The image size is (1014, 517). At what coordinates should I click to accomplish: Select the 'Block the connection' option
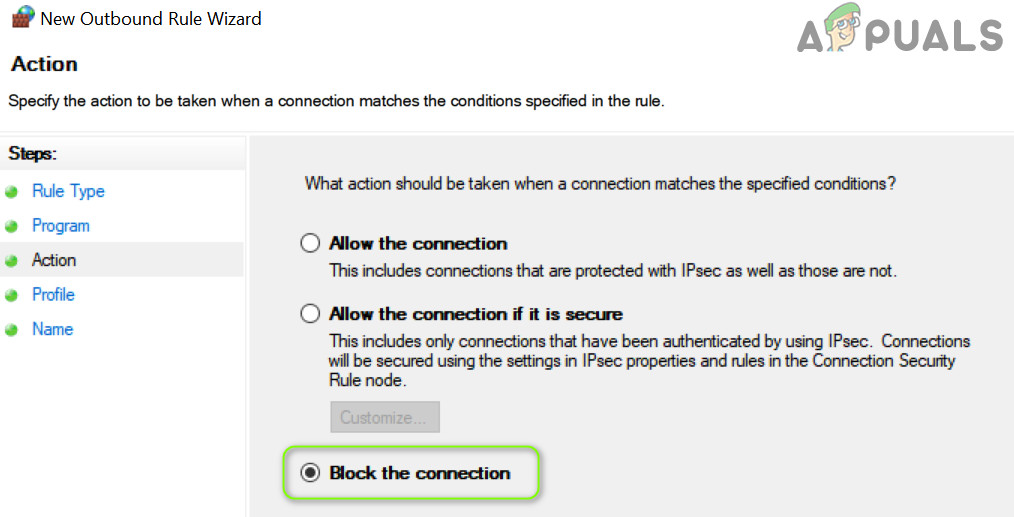point(311,473)
